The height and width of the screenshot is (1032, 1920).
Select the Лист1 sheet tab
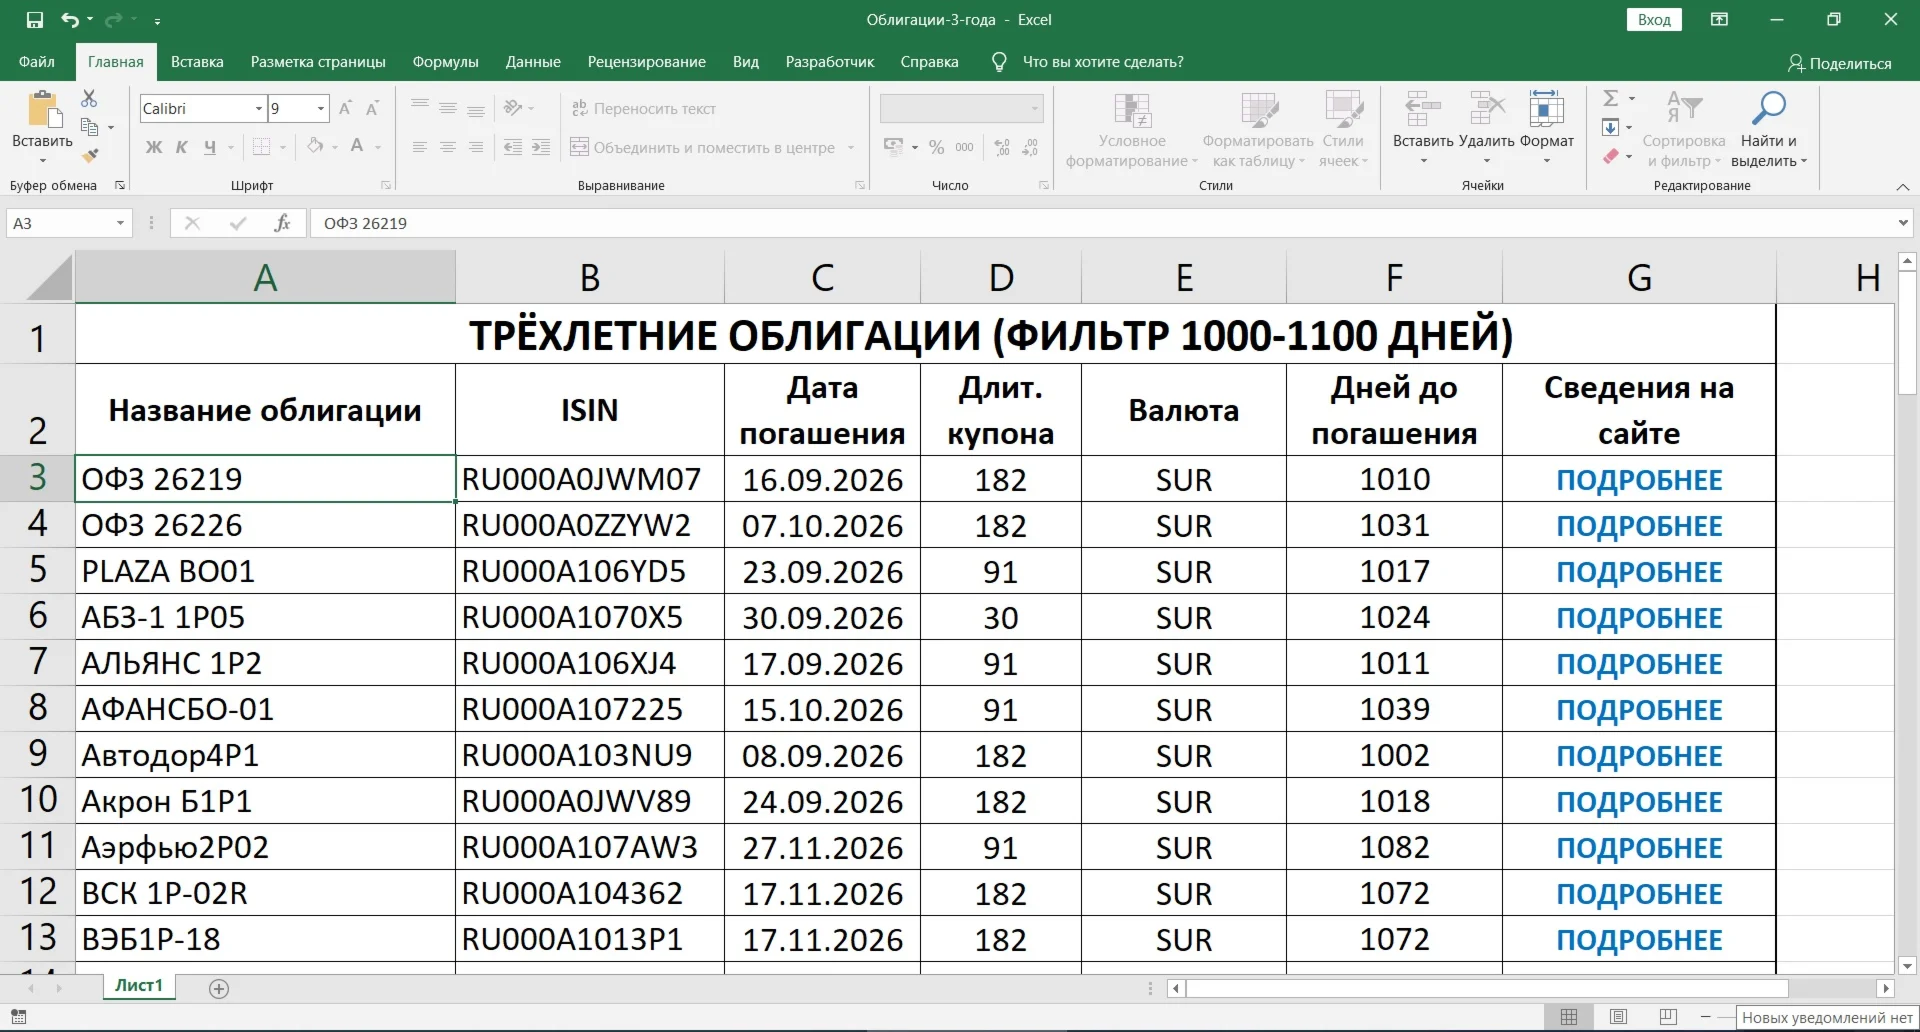(138, 985)
